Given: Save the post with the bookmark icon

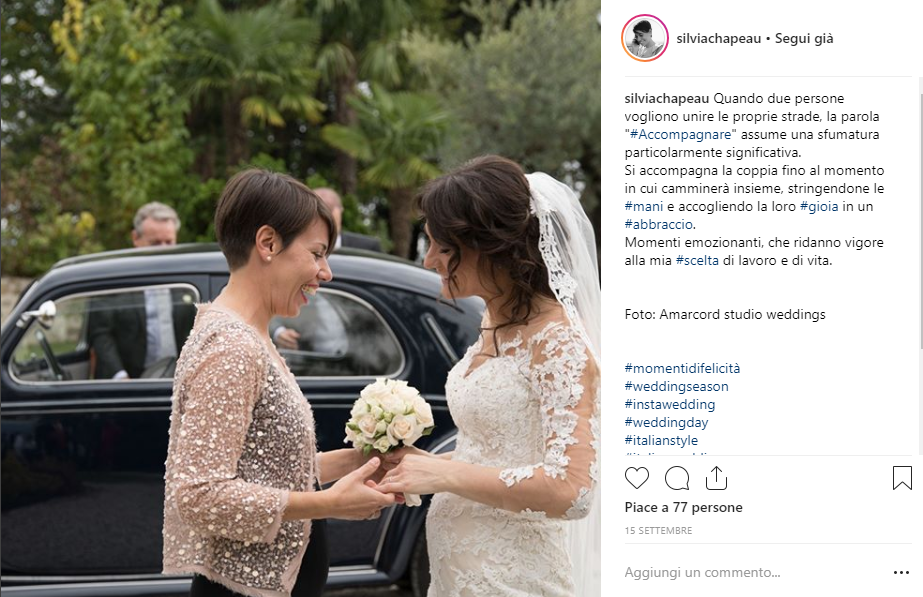Looking at the screenshot, I should [902, 478].
